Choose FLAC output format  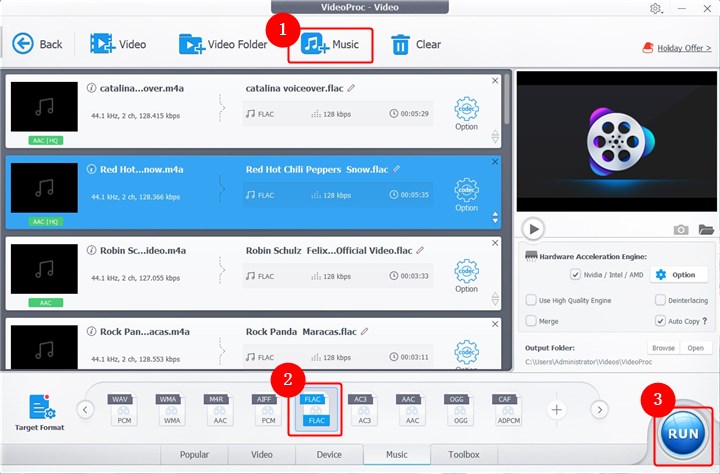[x=316, y=409]
